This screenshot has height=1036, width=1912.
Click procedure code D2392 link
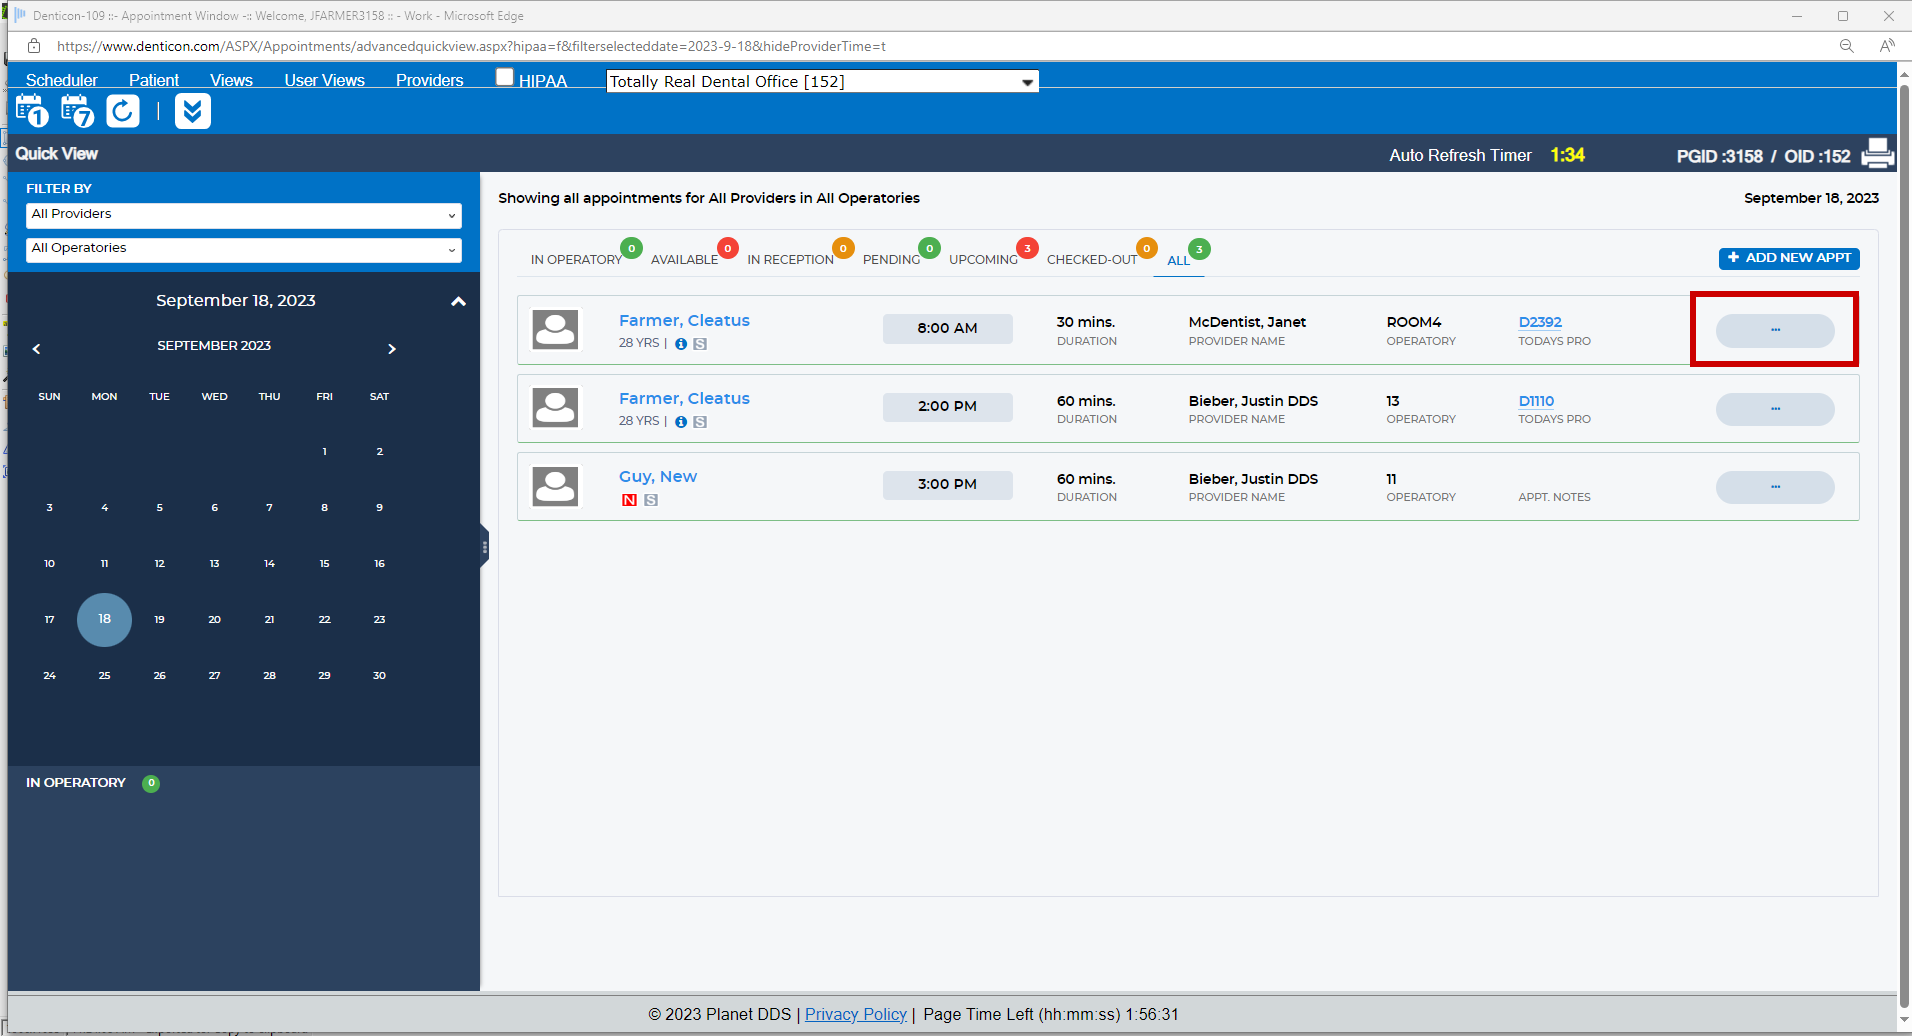(1540, 322)
